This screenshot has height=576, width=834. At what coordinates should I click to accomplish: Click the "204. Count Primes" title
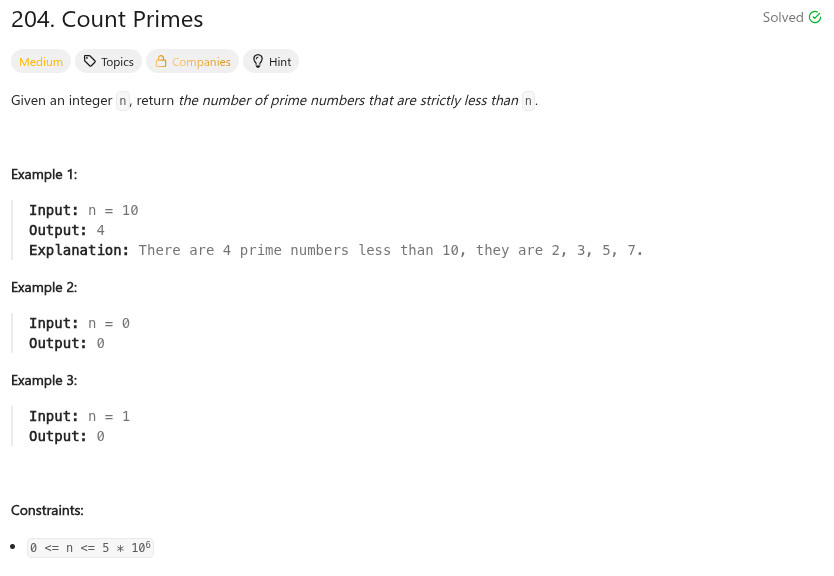click(x=107, y=19)
